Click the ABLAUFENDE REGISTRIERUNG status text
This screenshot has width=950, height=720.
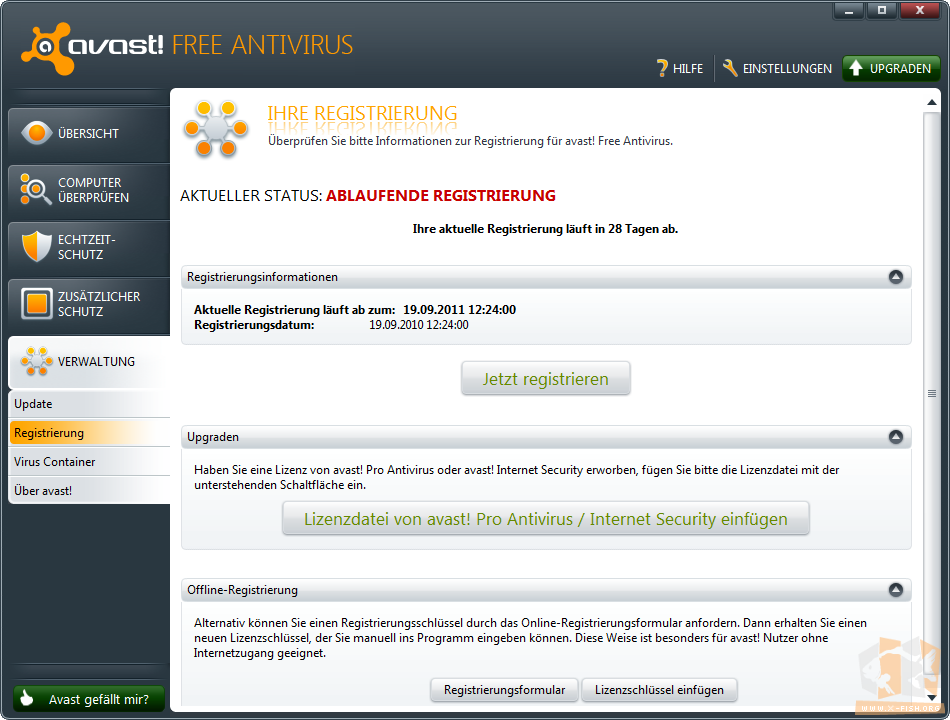click(440, 196)
